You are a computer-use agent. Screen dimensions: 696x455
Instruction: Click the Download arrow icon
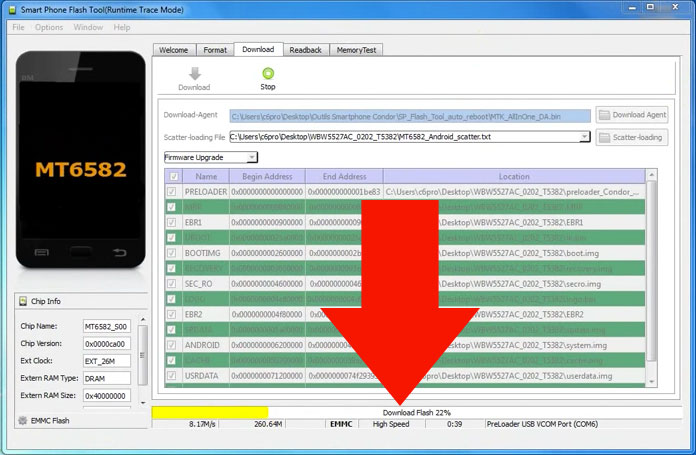tap(194, 73)
